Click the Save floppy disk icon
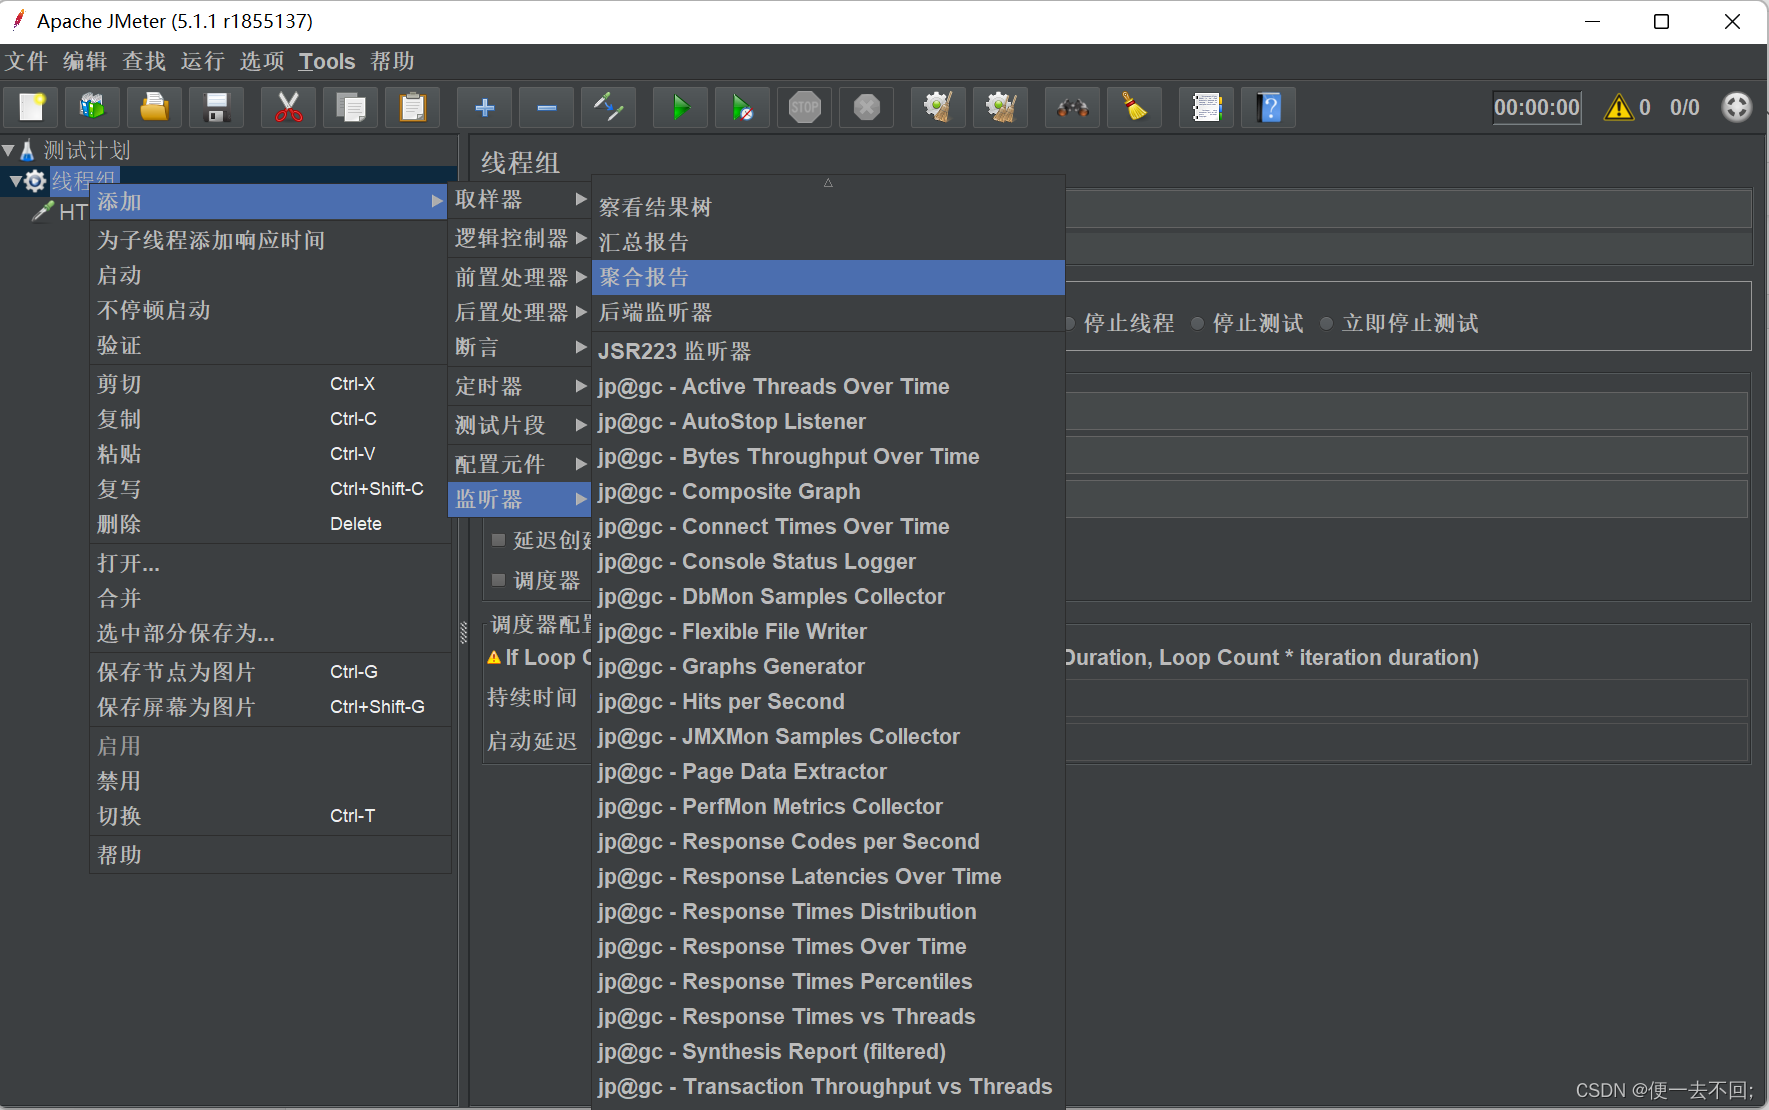1769x1110 pixels. (216, 107)
